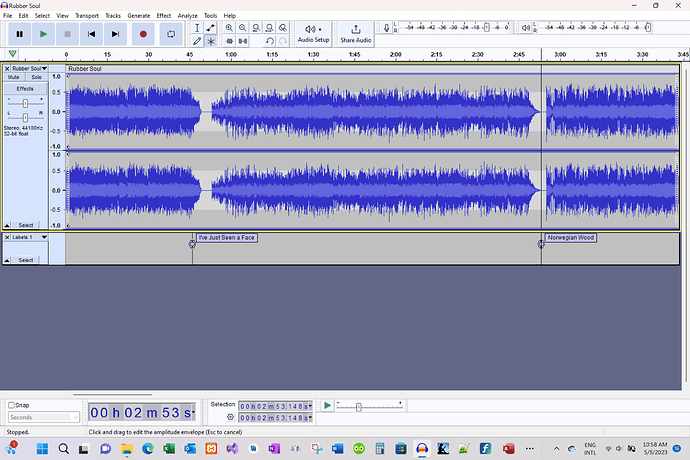Click the 'Norwegian Wood' label
The height and width of the screenshot is (460, 690).
571,238
